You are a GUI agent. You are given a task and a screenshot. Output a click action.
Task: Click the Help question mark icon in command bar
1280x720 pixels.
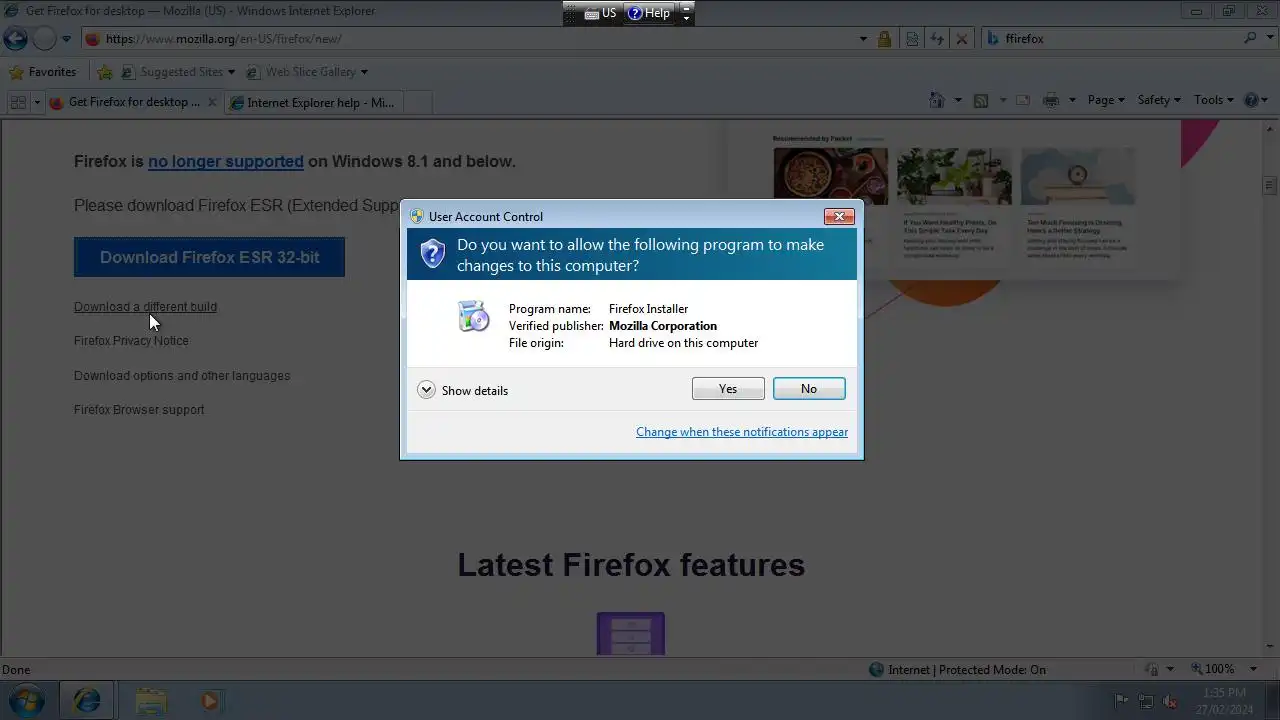point(1252,100)
